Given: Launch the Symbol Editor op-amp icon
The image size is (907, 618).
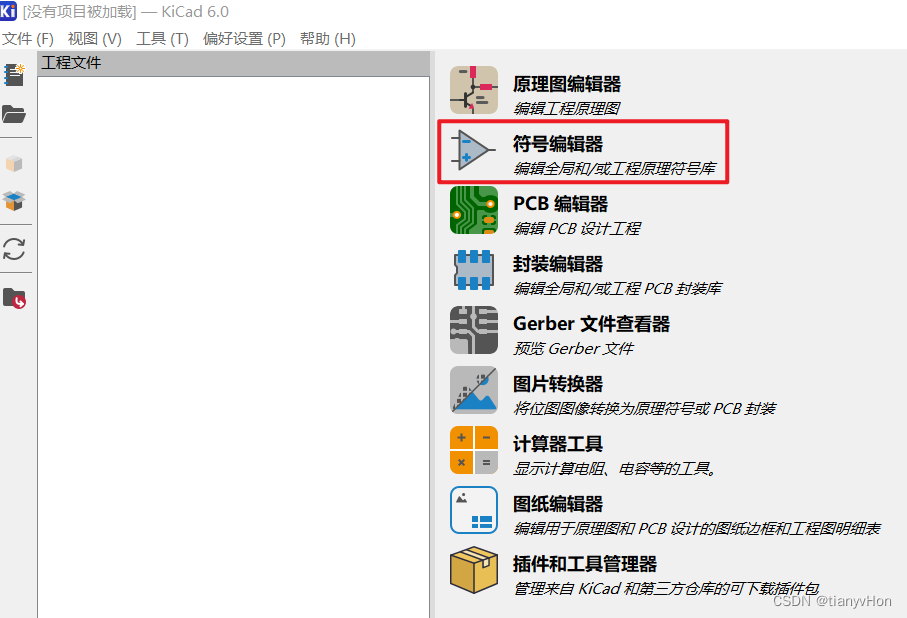Looking at the screenshot, I should click(474, 150).
